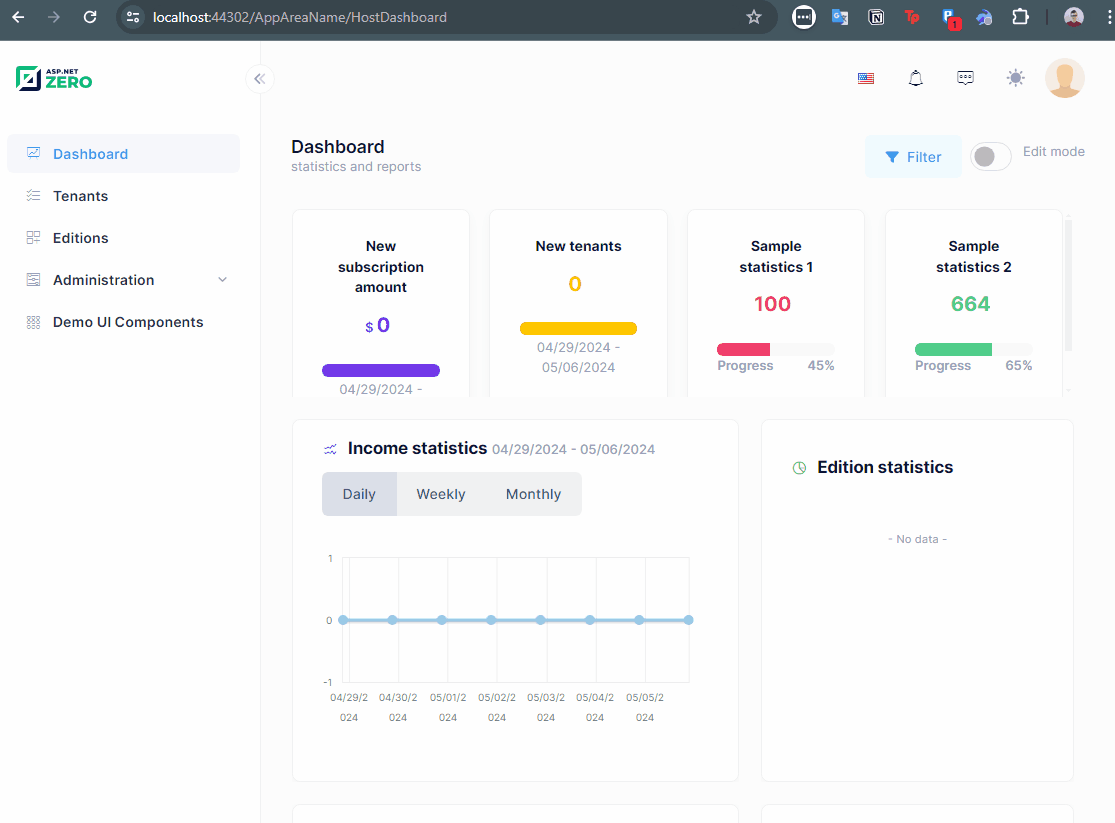Viewport: 1115px width, 823px height.
Task: Click the 'No data' text in Edition statistics
Action: pyautogui.click(x=917, y=539)
